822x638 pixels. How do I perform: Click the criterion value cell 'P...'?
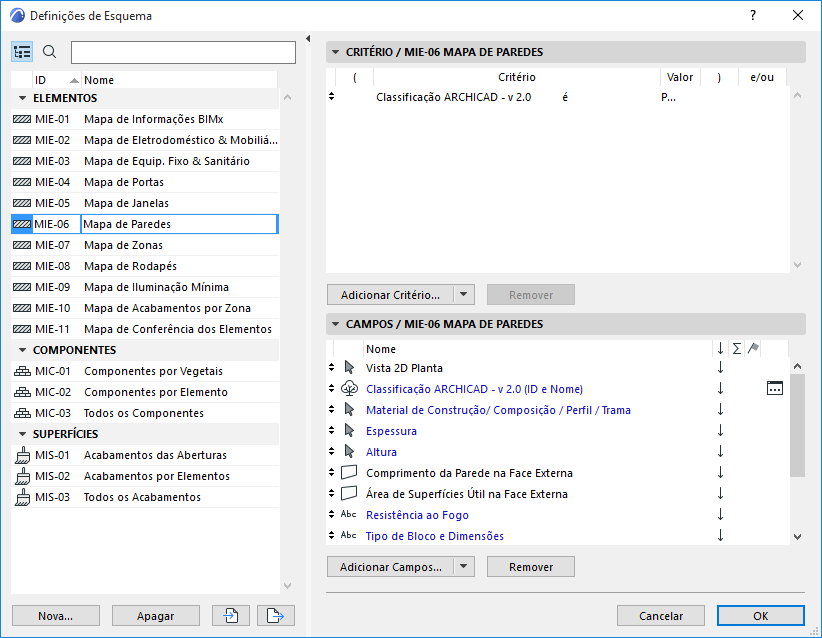pos(668,97)
